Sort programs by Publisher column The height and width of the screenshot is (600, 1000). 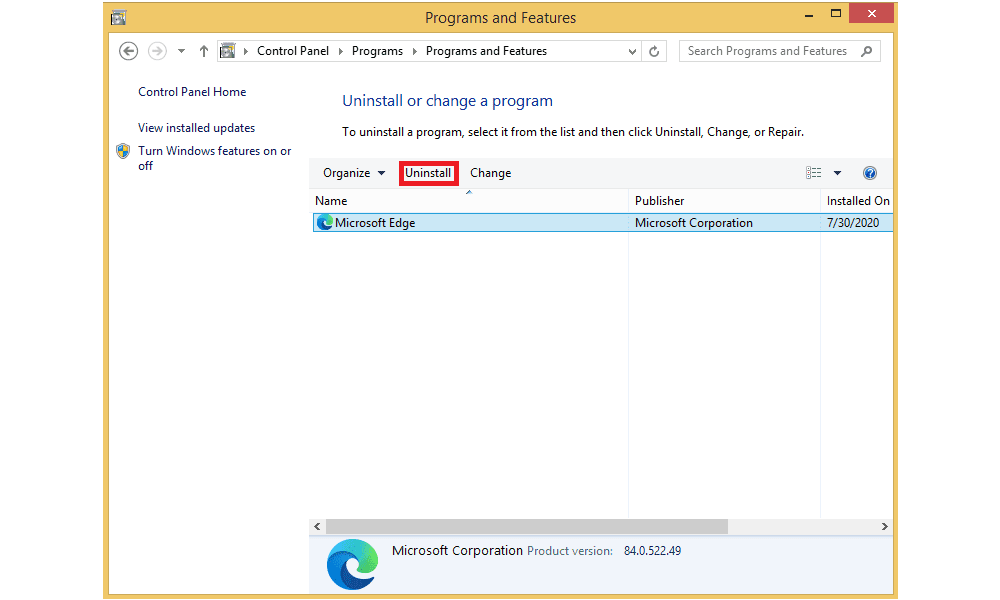724,201
